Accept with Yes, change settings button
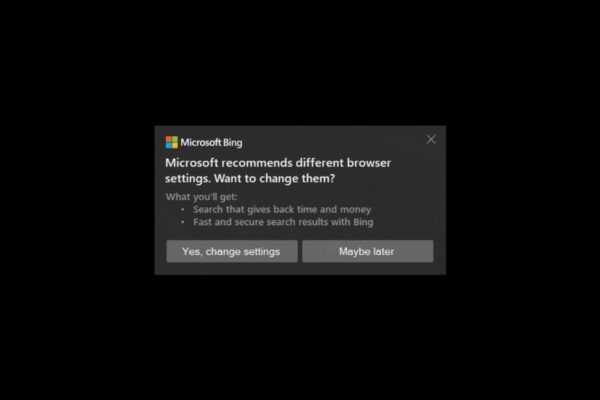 pos(232,251)
